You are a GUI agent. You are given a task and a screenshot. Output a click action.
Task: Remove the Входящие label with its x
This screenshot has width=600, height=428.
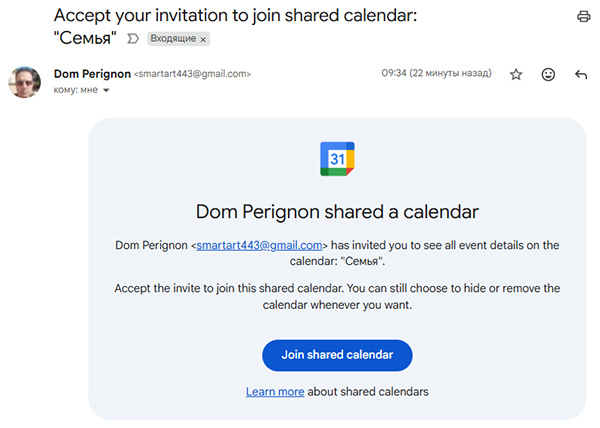coord(203,40)
